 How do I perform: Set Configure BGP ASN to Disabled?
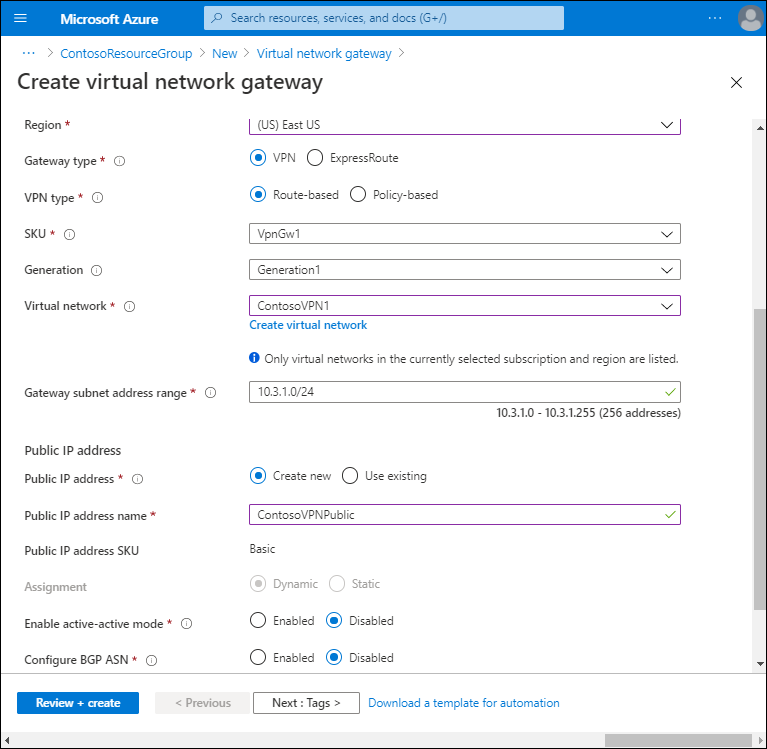(334, 657)
